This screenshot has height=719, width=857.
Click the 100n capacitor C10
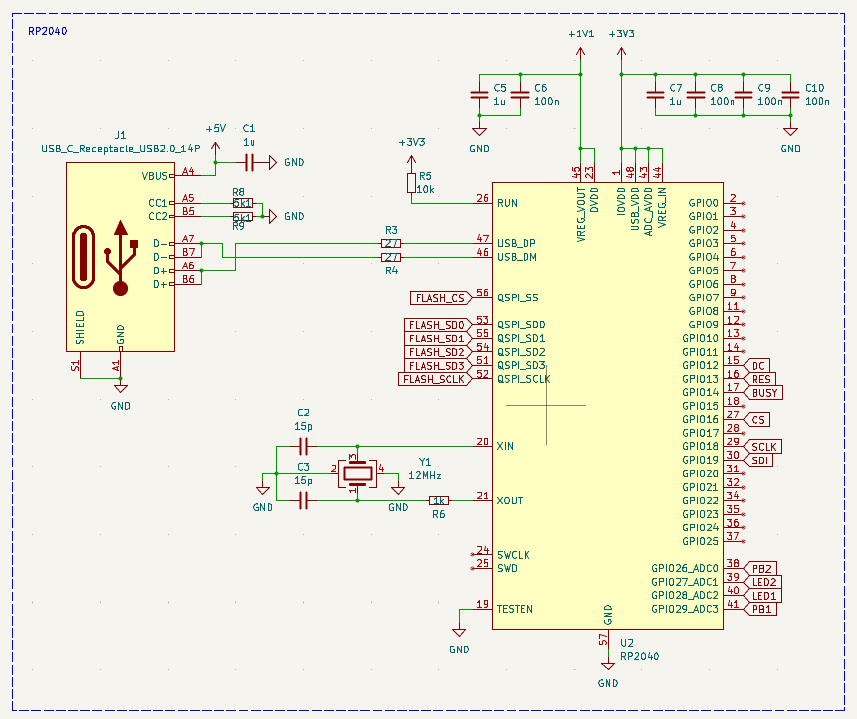(790, 95)
